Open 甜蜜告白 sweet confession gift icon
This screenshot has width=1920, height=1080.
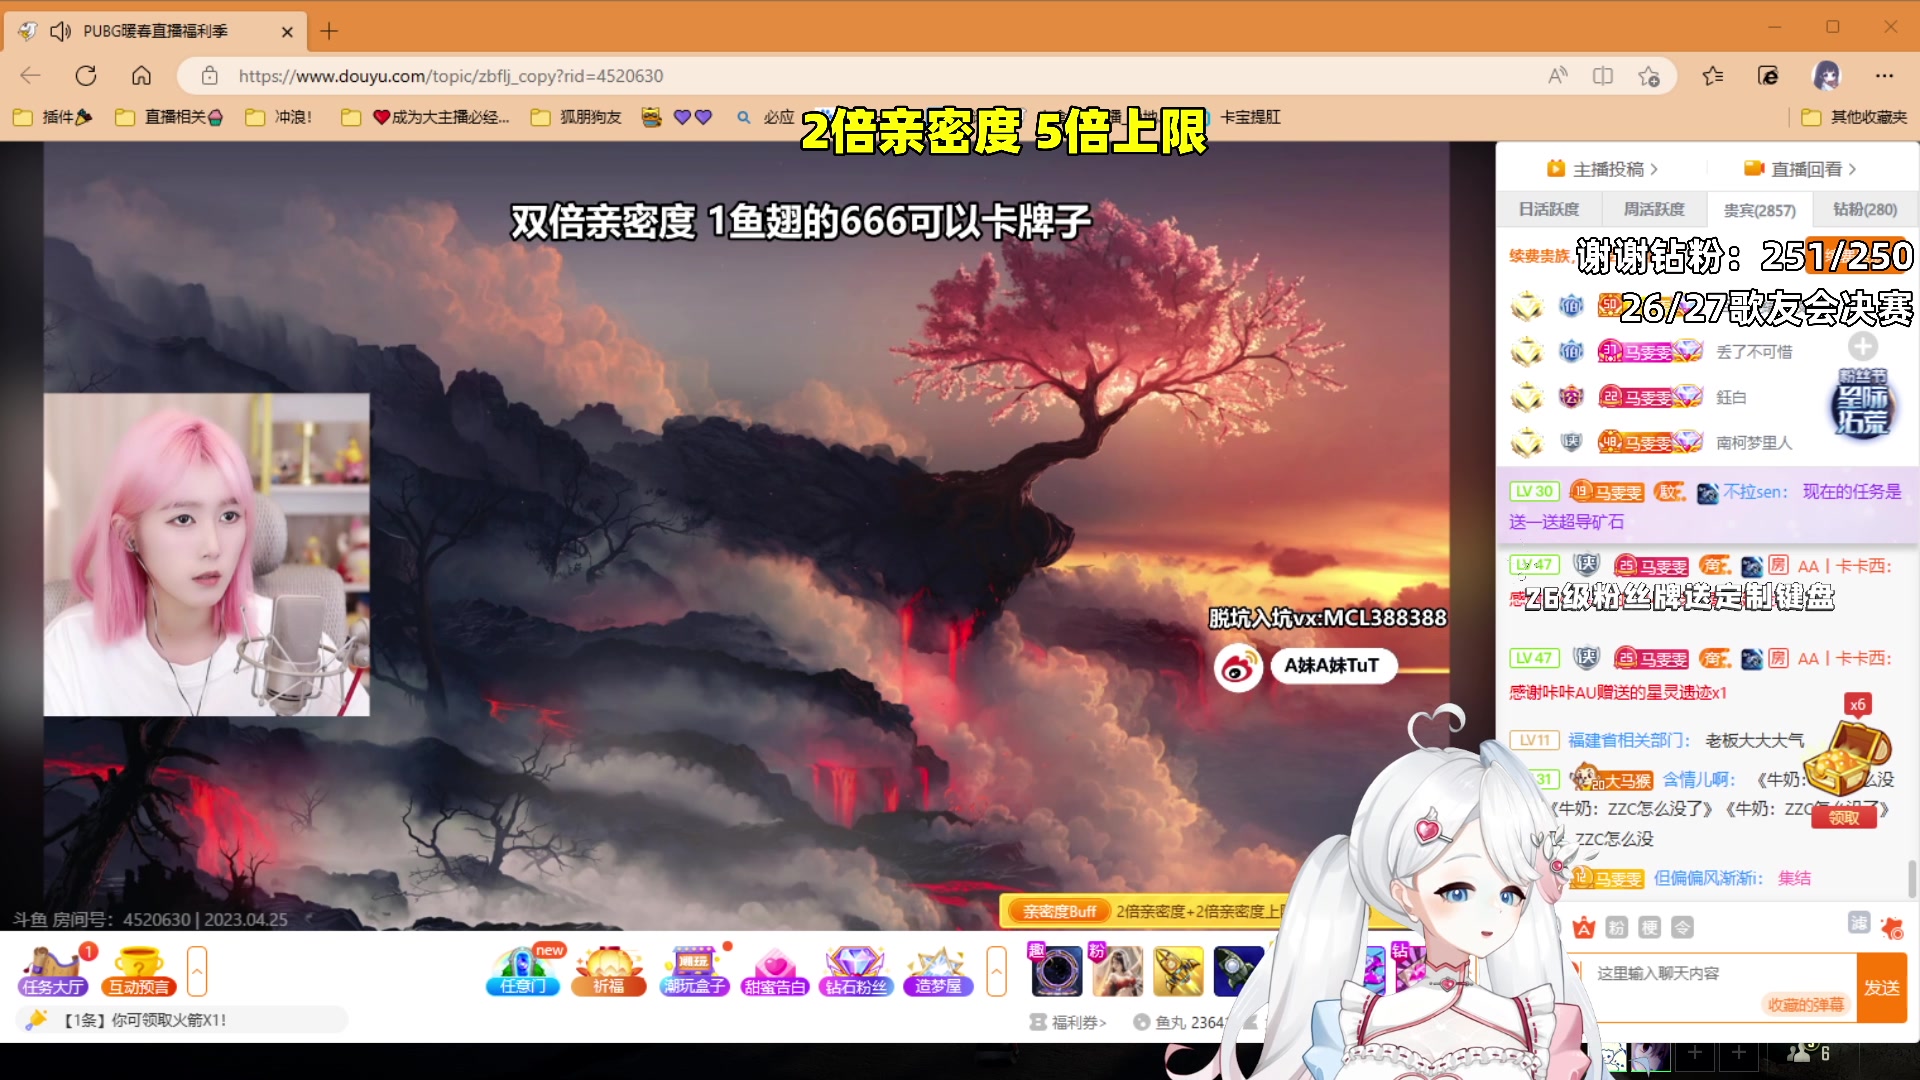[775, 968]
